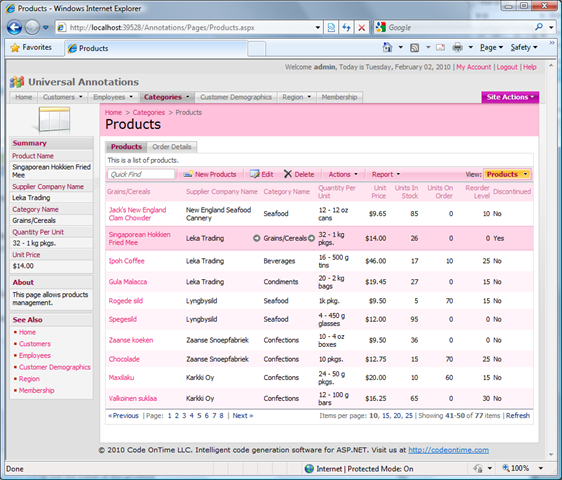Click arrow icon next to Grains/Cereals cell
Screen dimensions: 562x480
311,238
